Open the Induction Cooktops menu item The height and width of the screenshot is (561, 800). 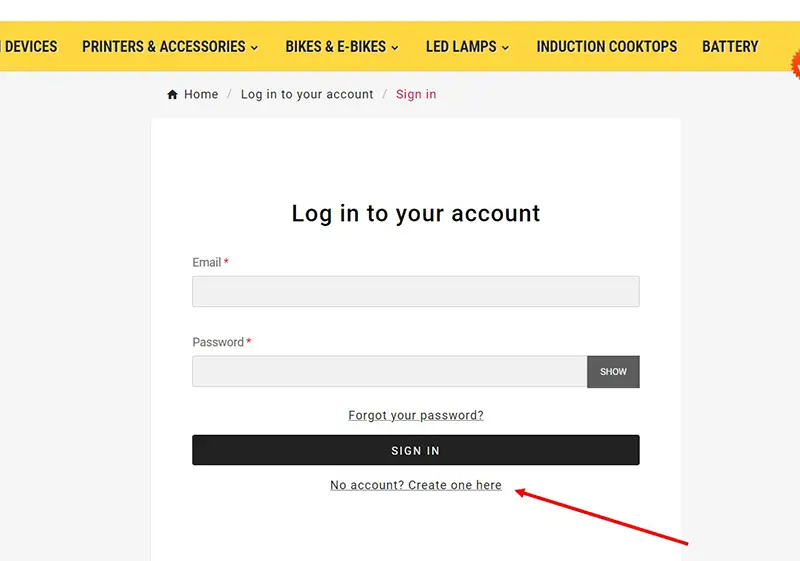607,46
